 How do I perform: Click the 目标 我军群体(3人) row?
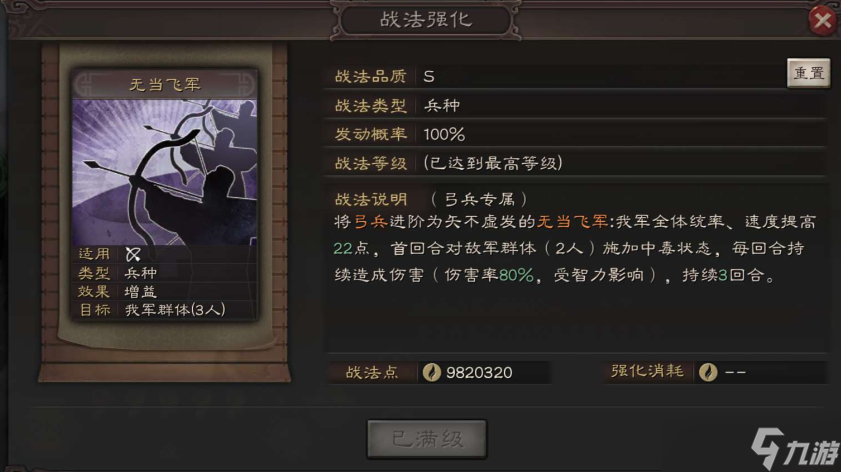pyautogui.click(x=165, y=310)
